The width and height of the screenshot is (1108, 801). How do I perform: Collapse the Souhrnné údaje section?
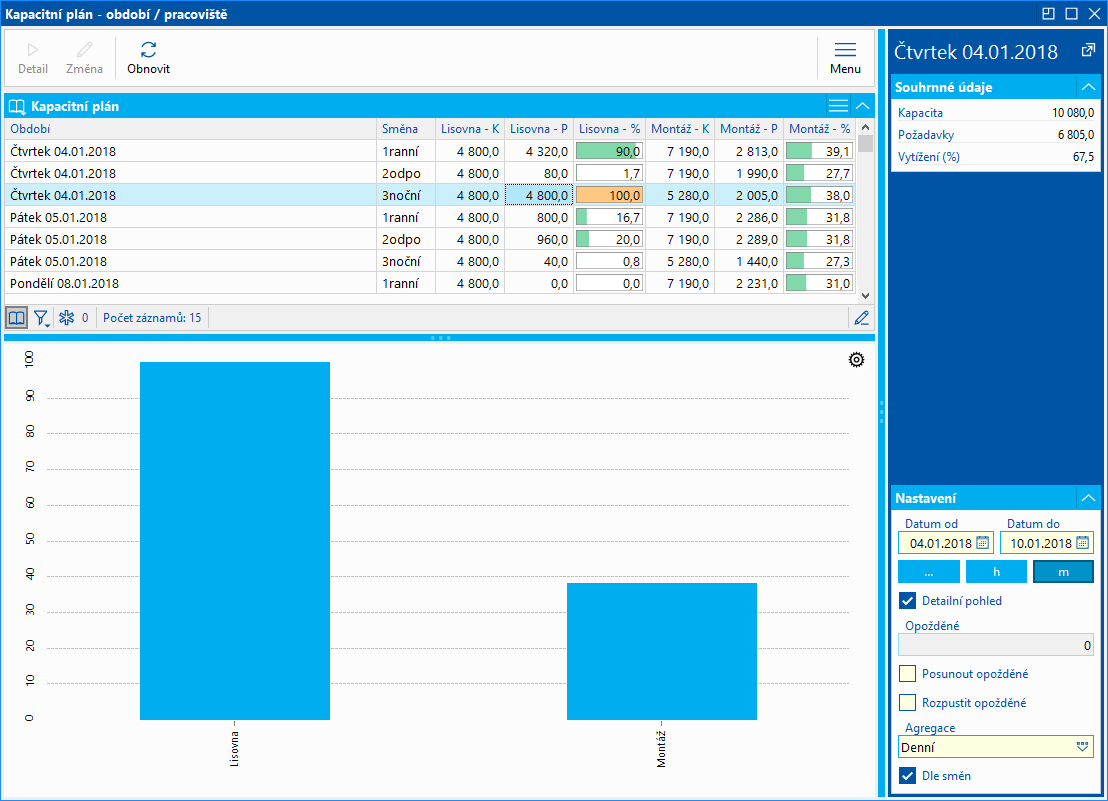[x=1088, y=87]
